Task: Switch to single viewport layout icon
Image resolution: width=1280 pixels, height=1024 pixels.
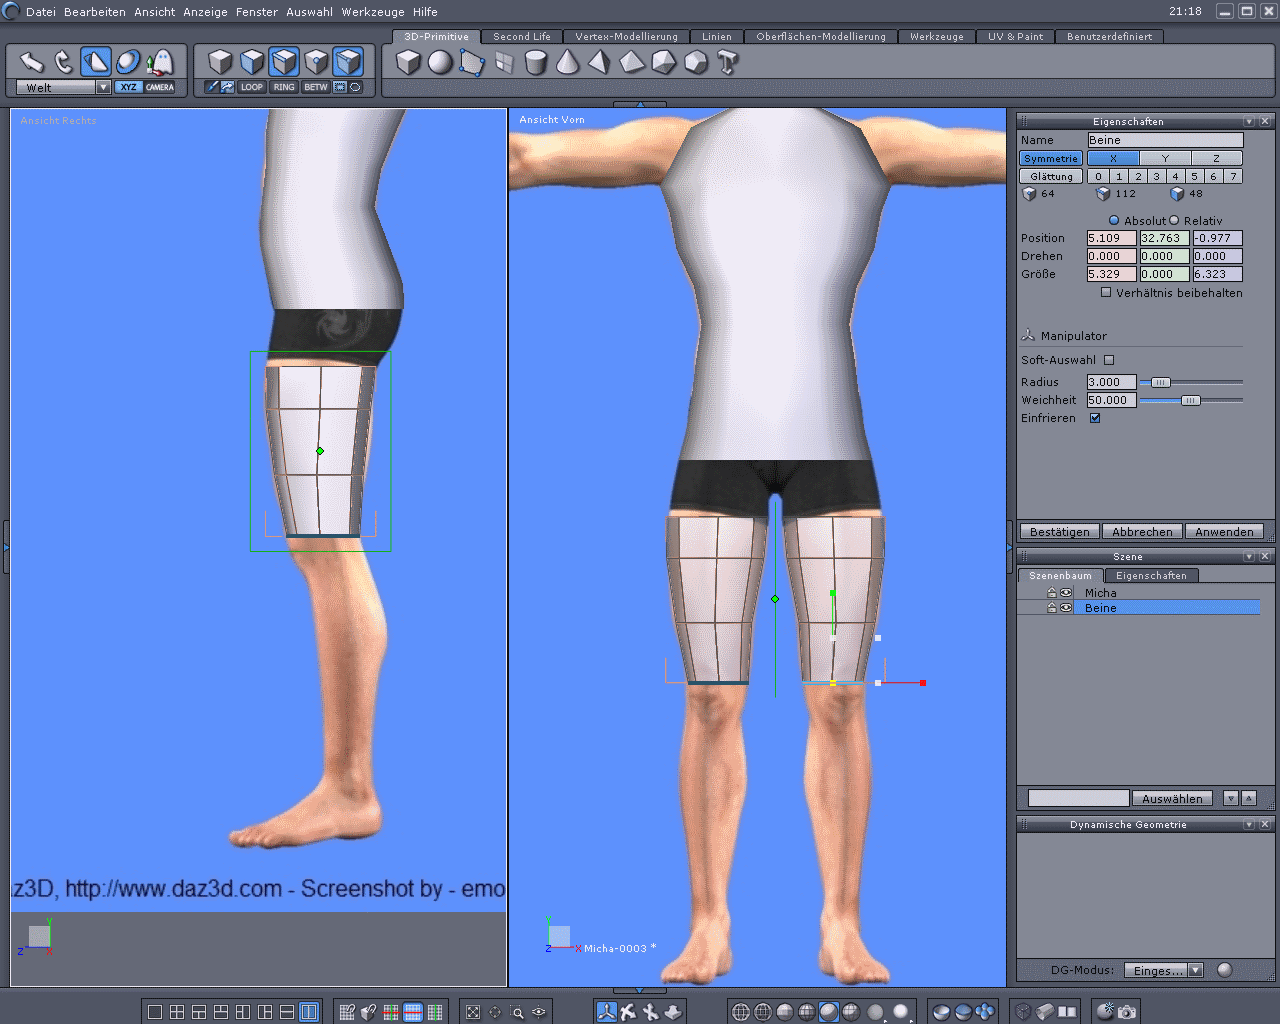Action: point(155,1012)
